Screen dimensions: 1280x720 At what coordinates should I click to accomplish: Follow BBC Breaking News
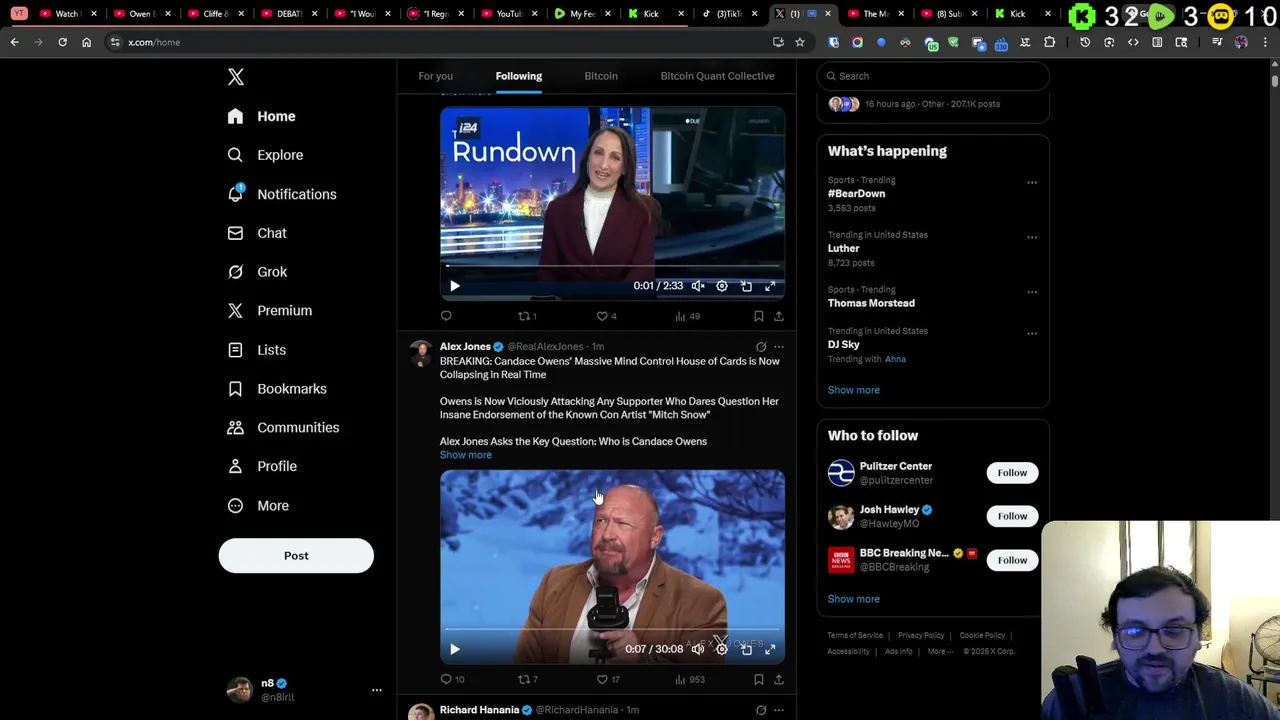1012,560
